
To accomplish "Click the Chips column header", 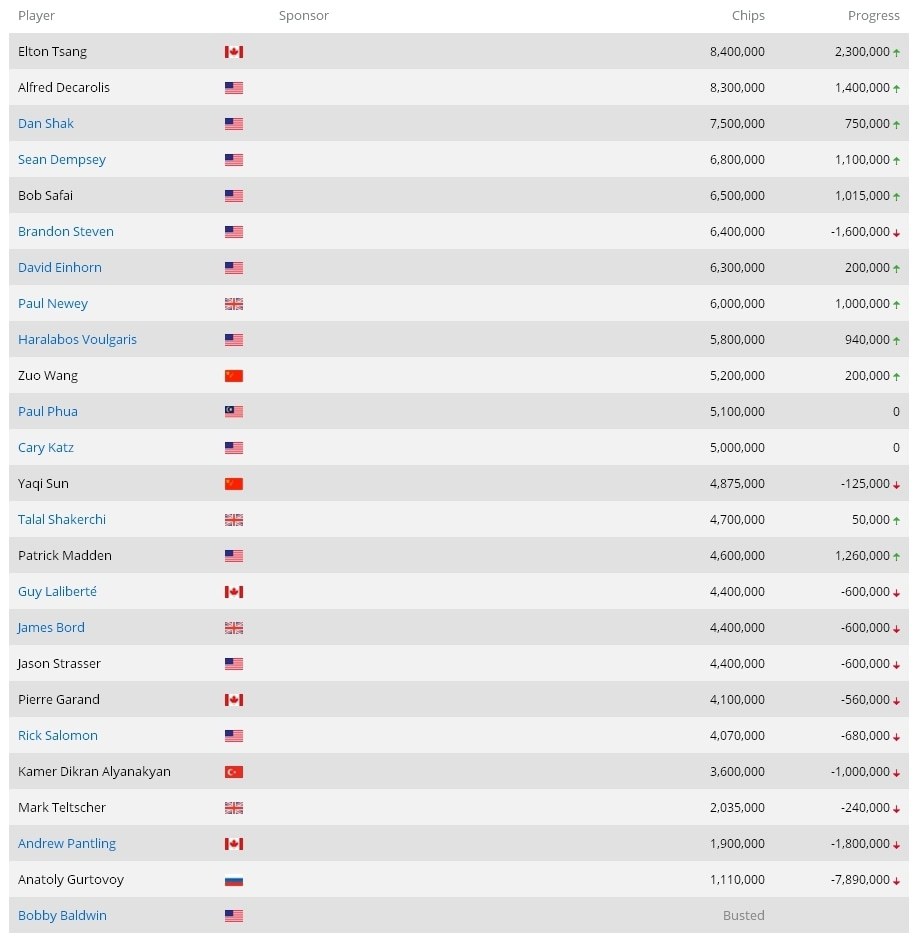I will pos(748,16).
